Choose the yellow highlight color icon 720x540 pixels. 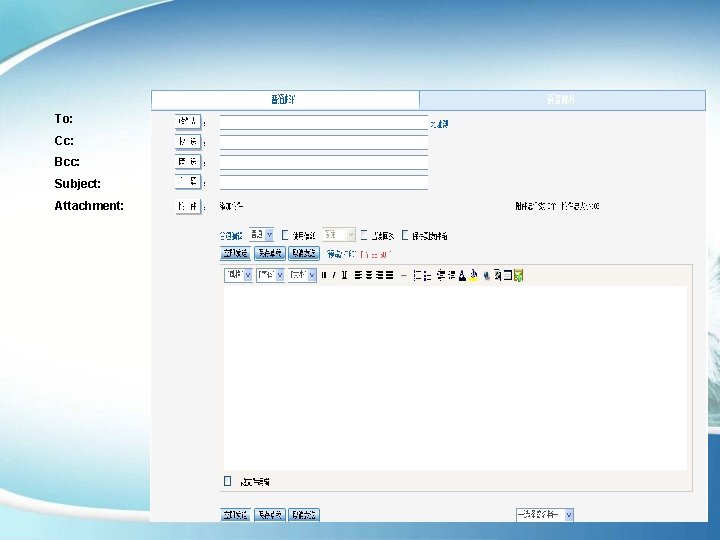tap(473, 276)
